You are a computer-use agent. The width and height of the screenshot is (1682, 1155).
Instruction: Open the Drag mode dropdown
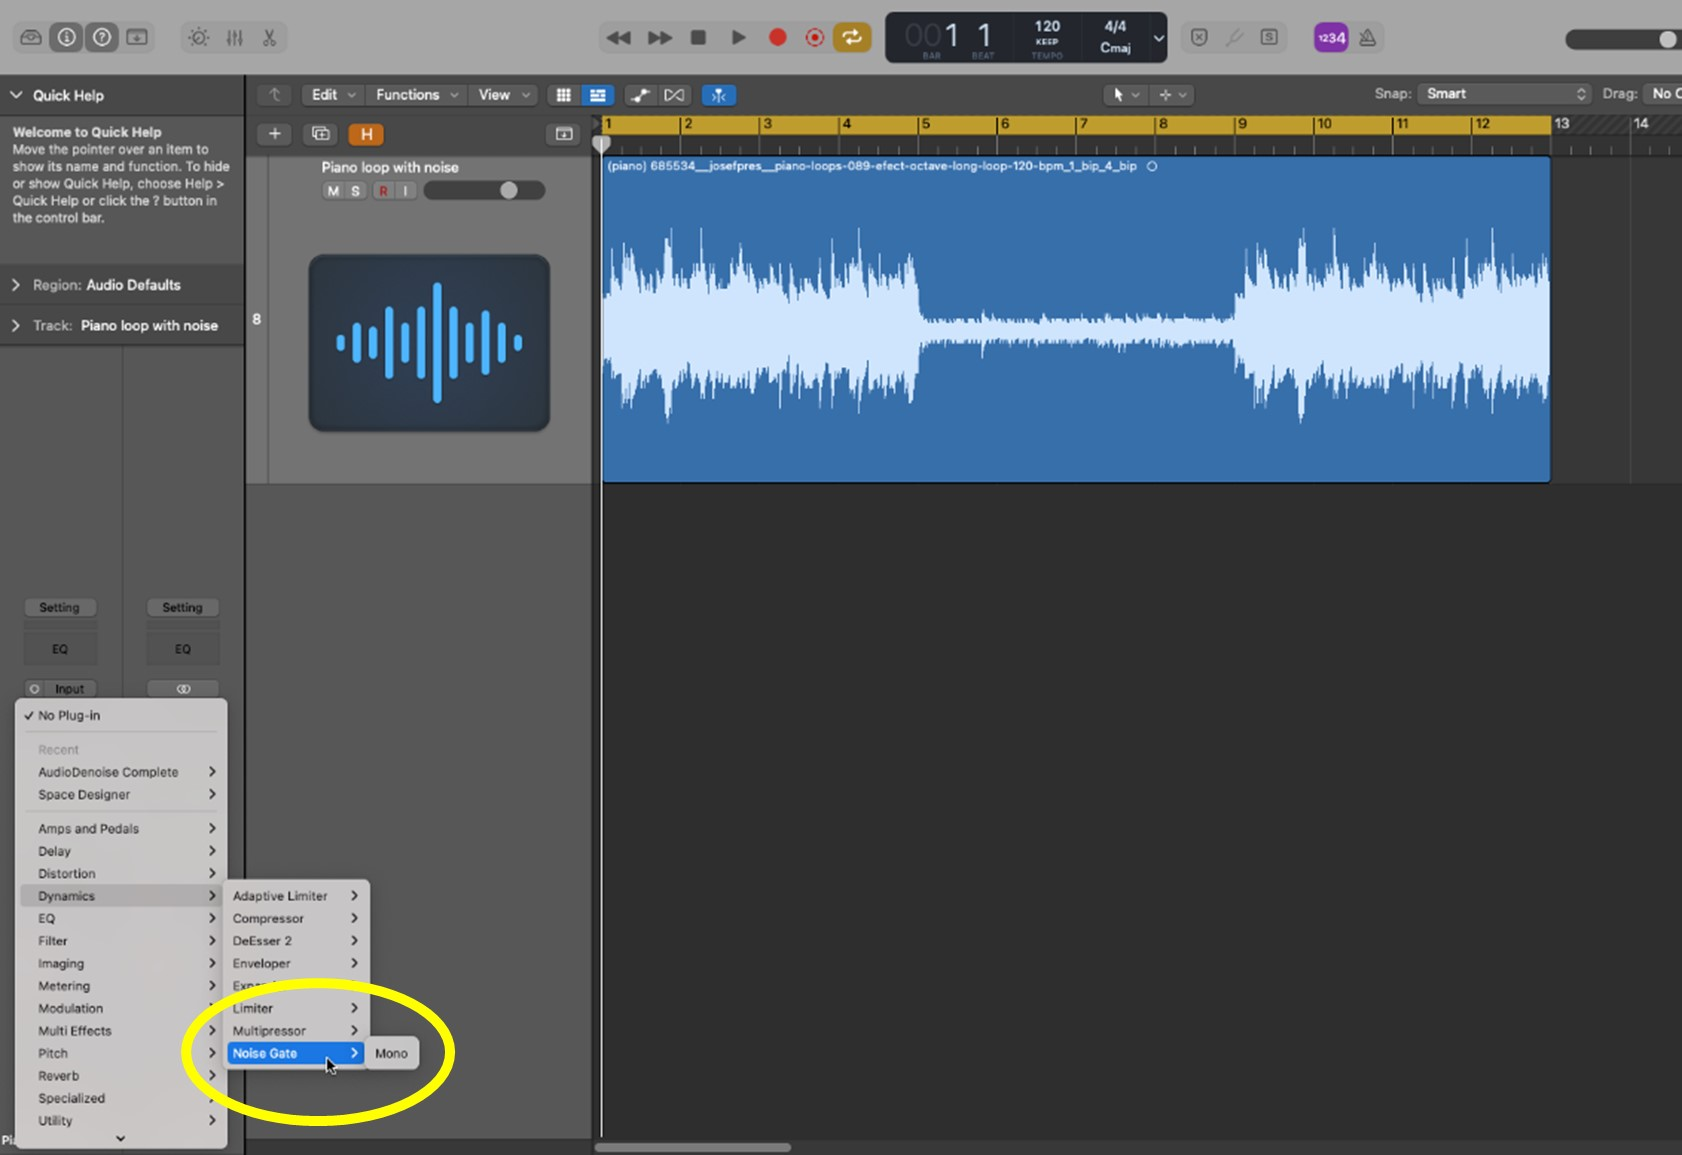1662,94
